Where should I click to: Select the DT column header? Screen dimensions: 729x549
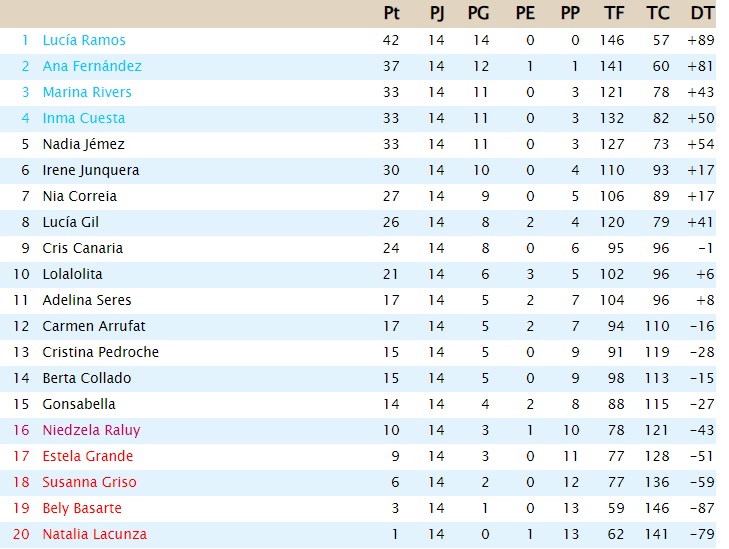click(702, 14)
